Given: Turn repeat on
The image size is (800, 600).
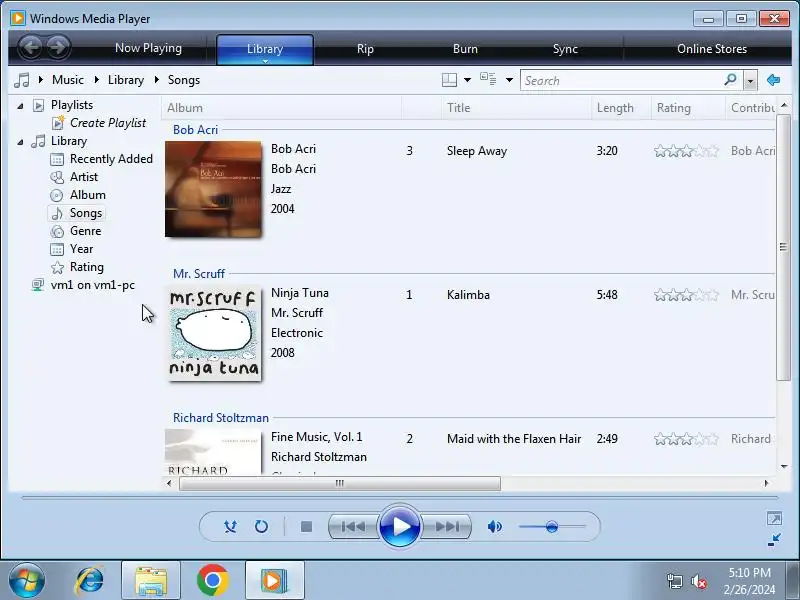Looking at the screenshot, I should pos(261,527).
